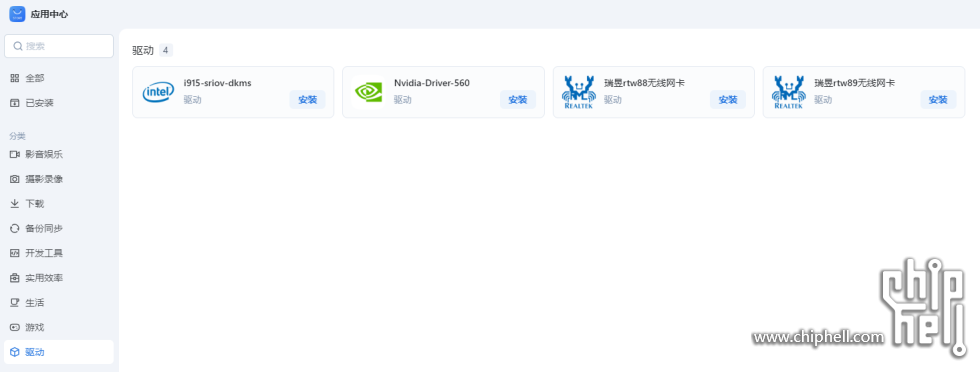Click the App Center logo icon

(x=17, y=14)
